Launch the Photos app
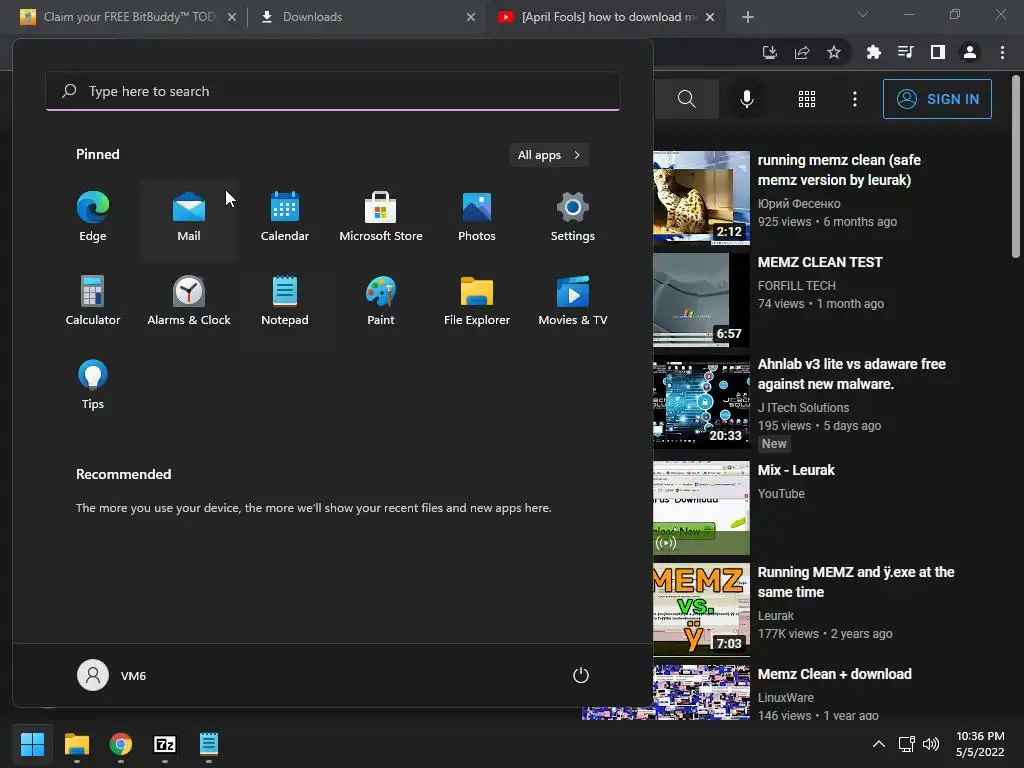Screen dimensions: 1024x768 click(477, 218)
